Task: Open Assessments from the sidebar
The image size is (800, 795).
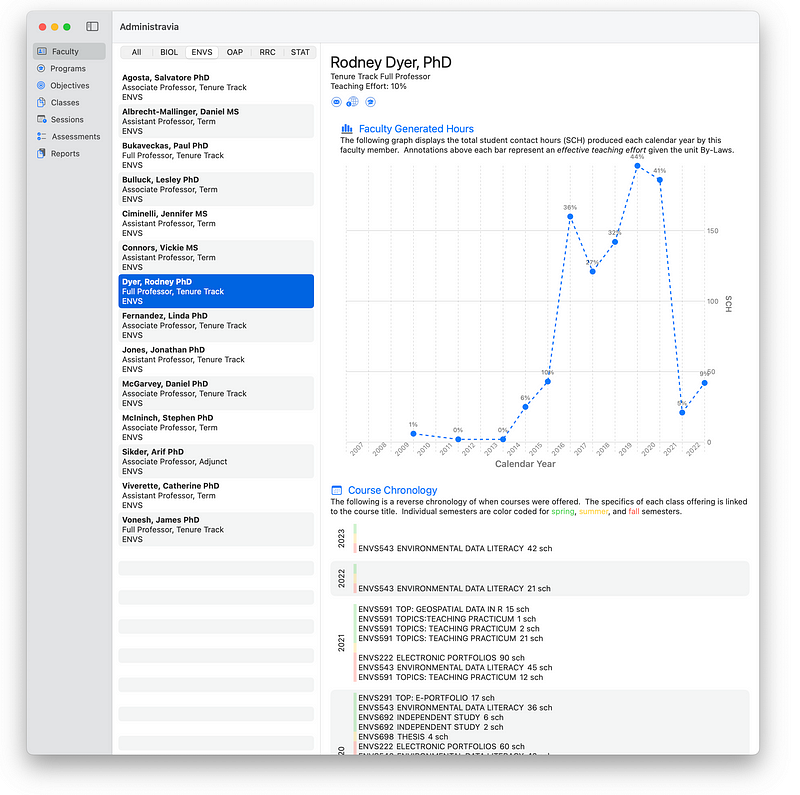Action: click(x=75, y=137)
